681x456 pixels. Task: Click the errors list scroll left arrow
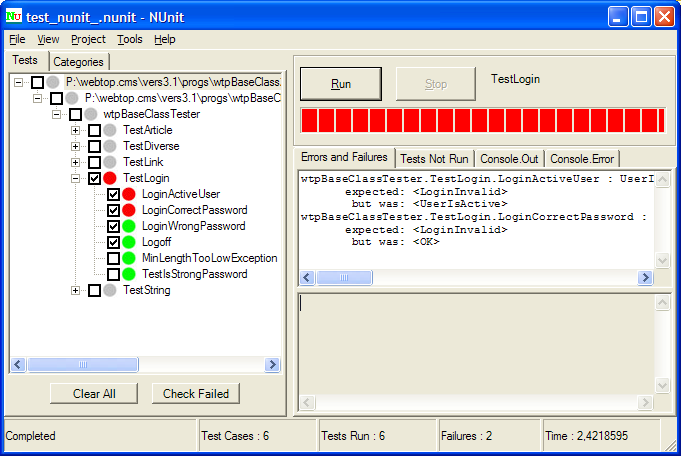click(x=307, y=277)
